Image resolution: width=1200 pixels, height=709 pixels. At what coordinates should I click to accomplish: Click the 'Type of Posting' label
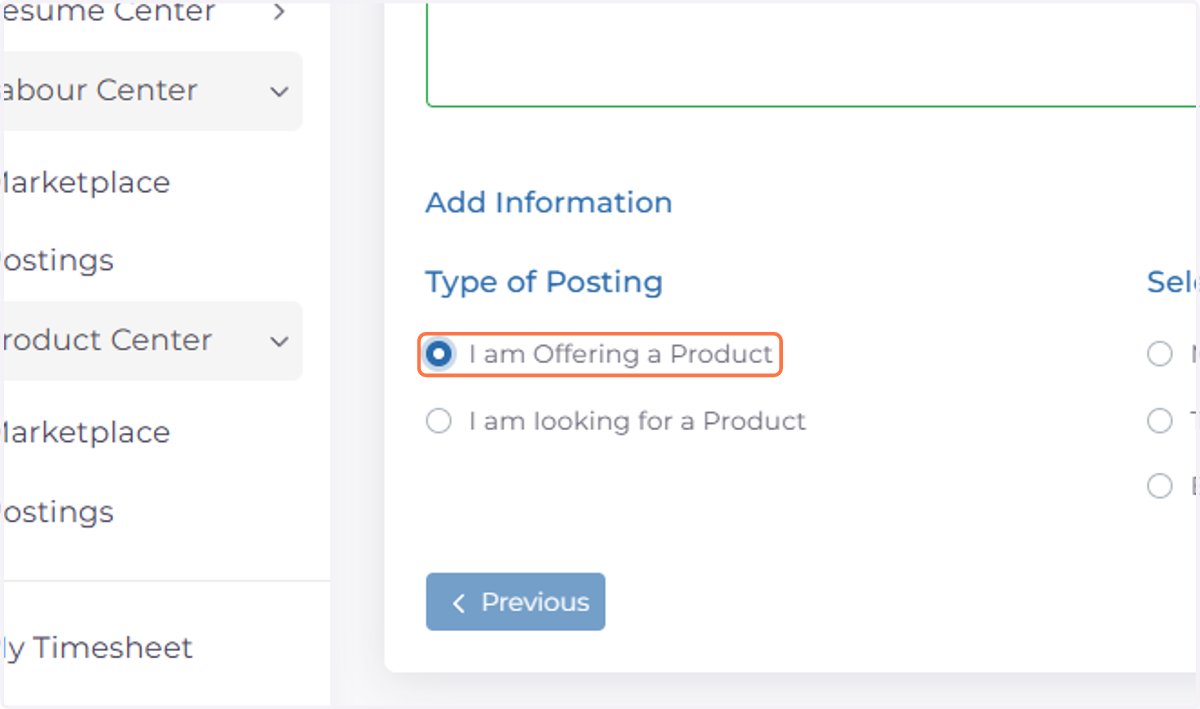(544, 282)
